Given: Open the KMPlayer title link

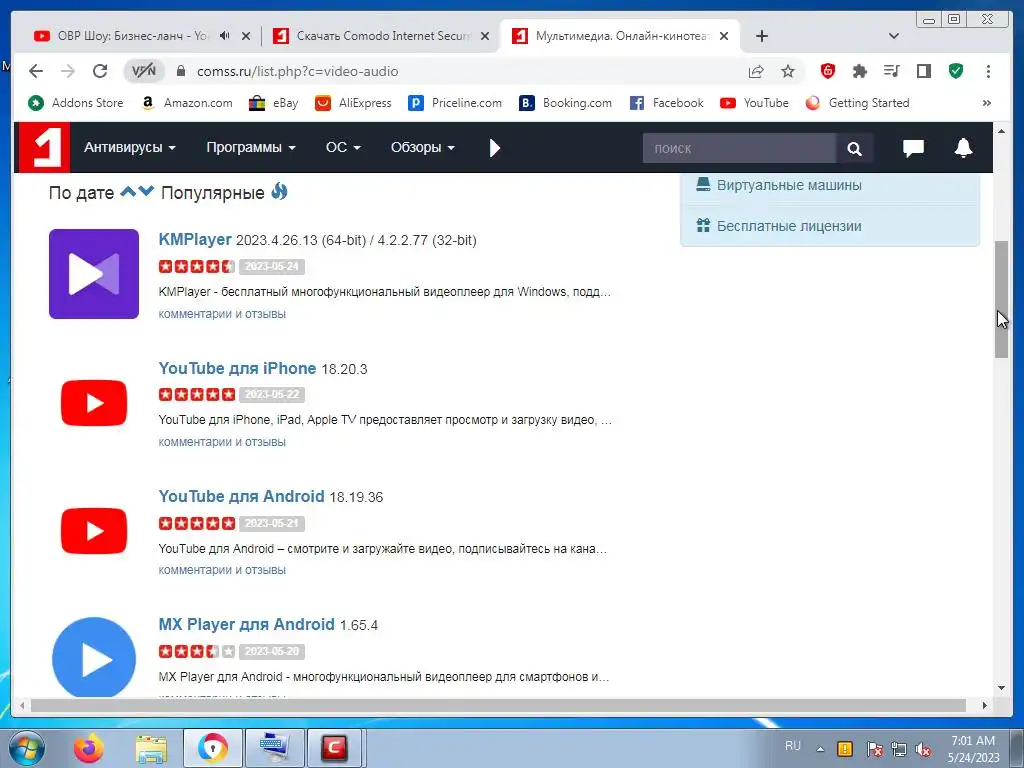Looking at the screenshot, I should click(195, 240).
